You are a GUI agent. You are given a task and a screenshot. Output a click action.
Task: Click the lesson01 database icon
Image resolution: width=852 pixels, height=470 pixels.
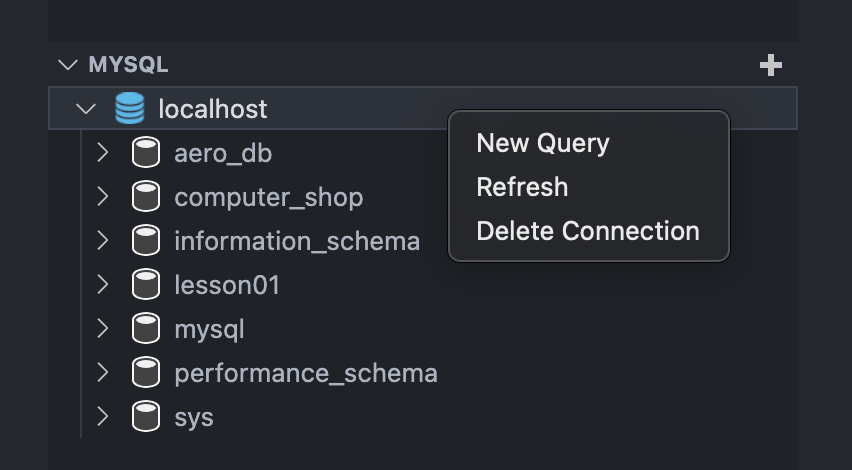point(146,285)
